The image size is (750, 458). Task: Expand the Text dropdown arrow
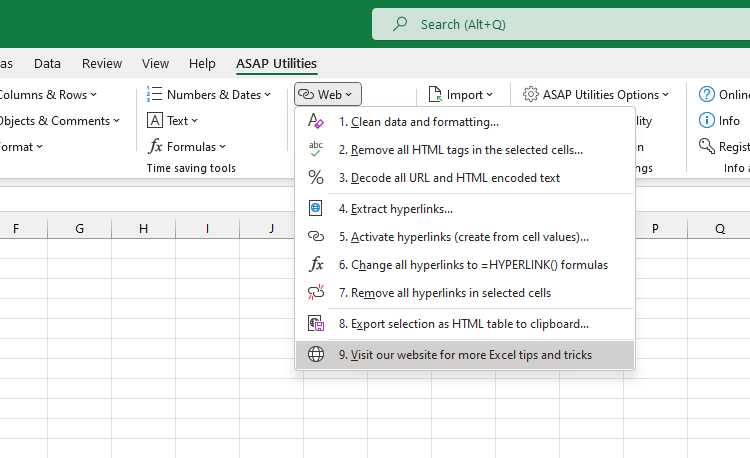pyautogui.click(x=194, y=121)
